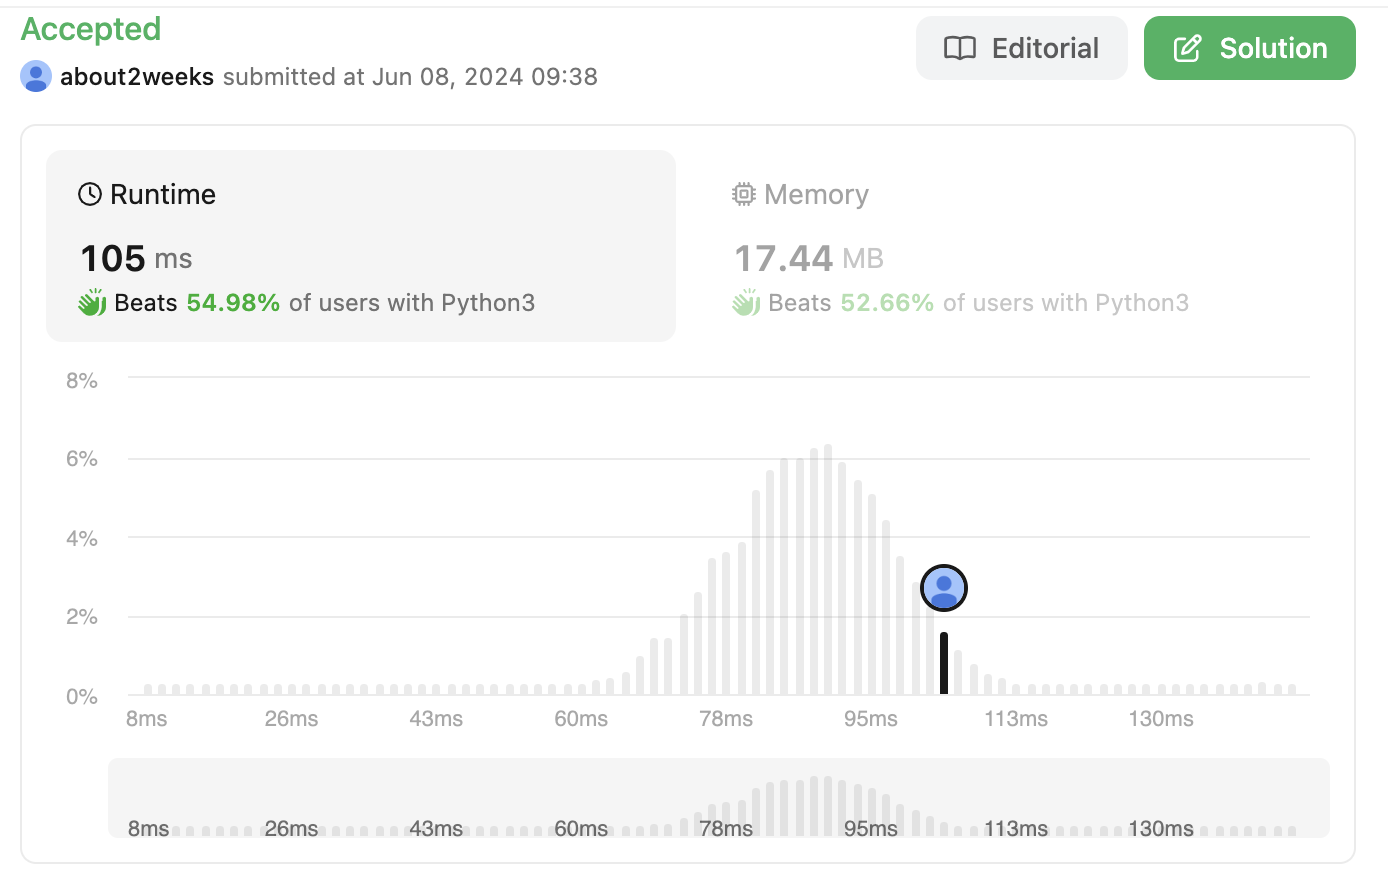Open the about2weeks profile link
Screen dimensions: 1388x870
(x=137, y=77)
